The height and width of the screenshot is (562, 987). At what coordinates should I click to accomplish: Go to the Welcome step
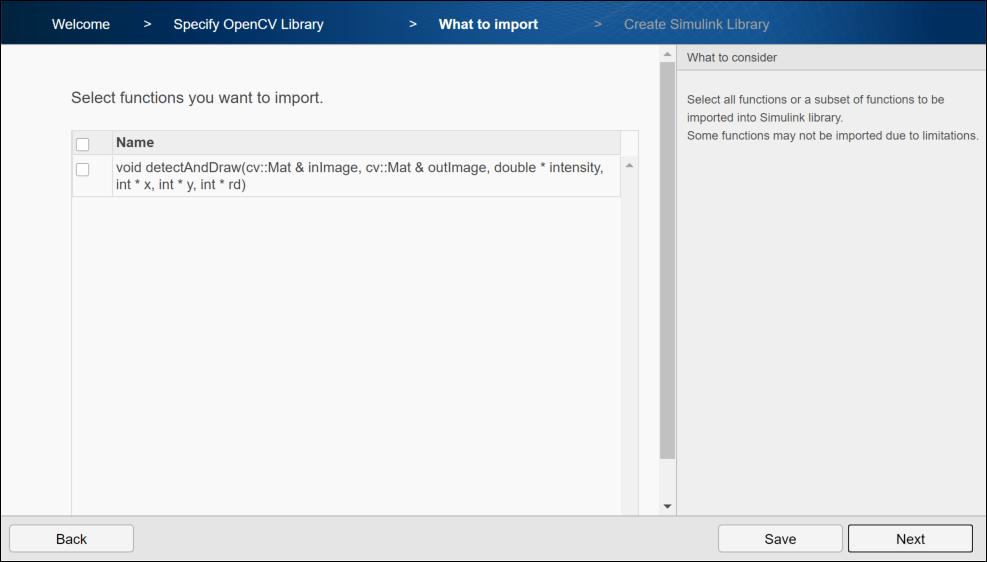81,24
